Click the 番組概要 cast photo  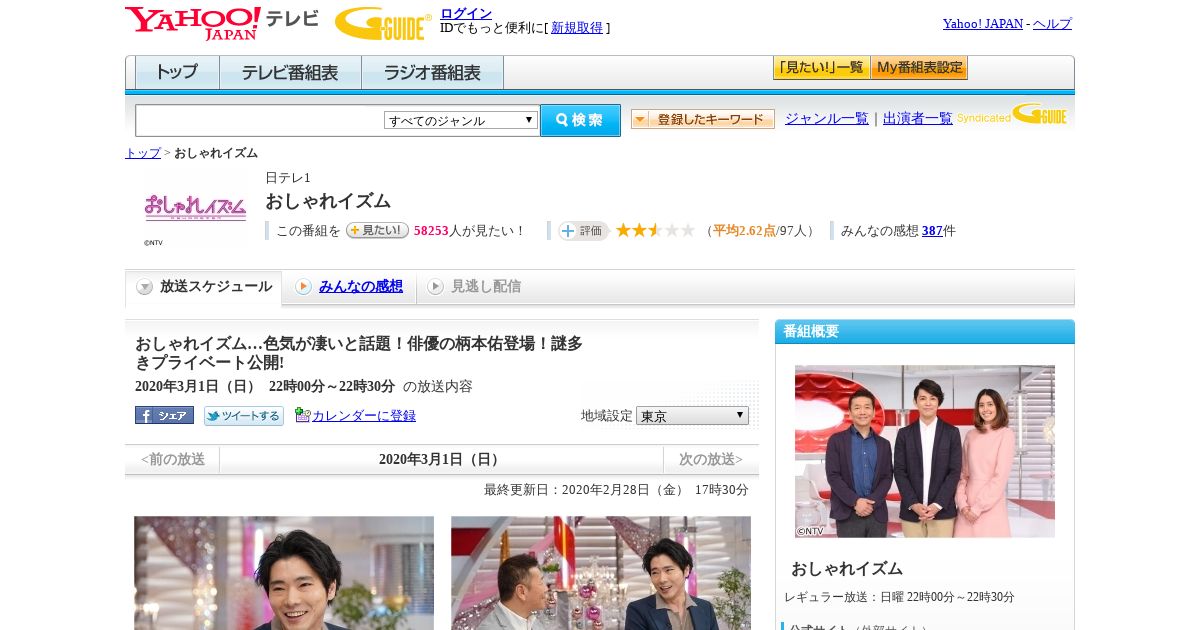pyautogui.click(x=925, y=451)
